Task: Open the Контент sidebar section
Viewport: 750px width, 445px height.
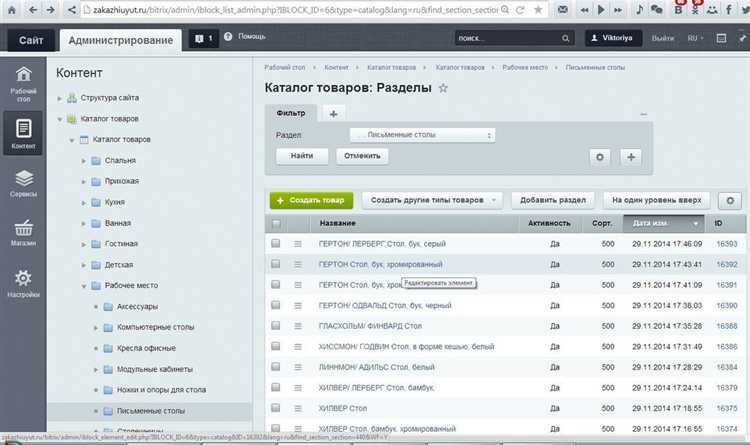Action: (x=23, y=134)
